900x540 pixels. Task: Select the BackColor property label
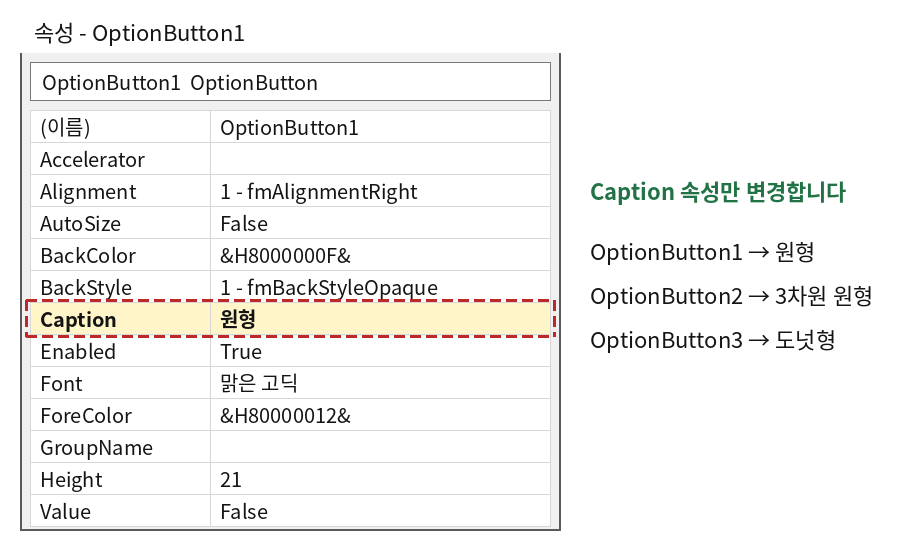click(121, 255)
